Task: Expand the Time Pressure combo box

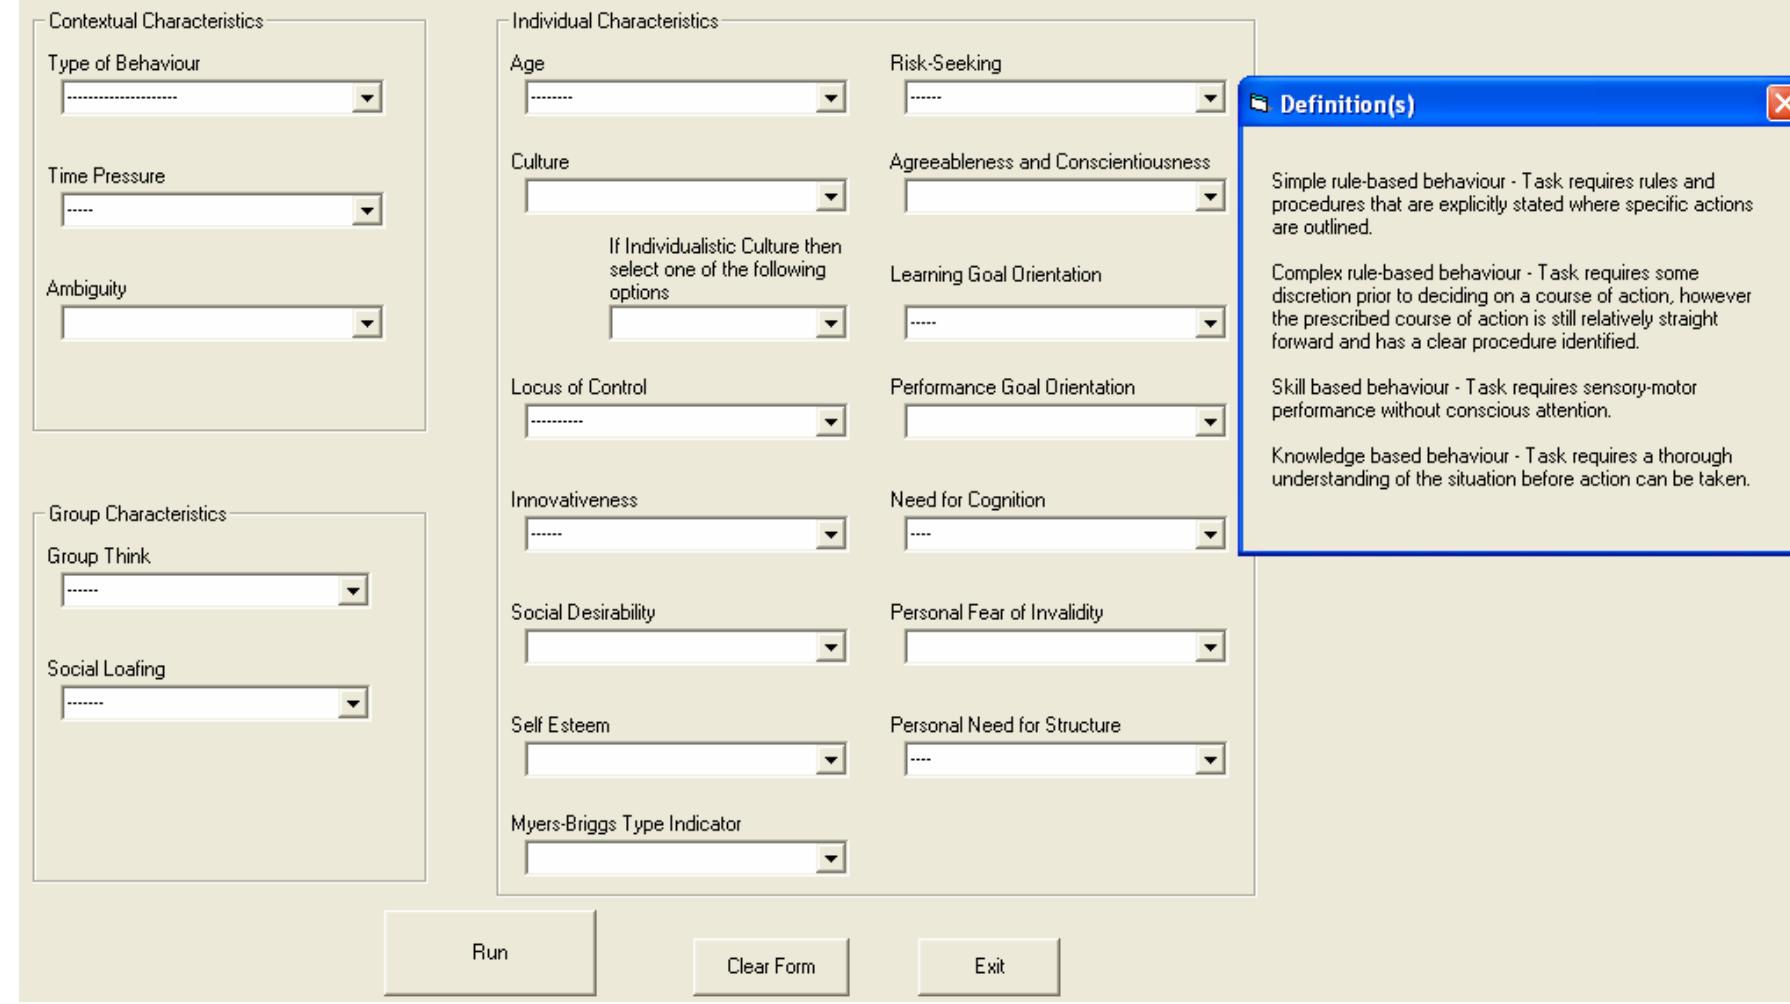Action: [x=367, y=211]
